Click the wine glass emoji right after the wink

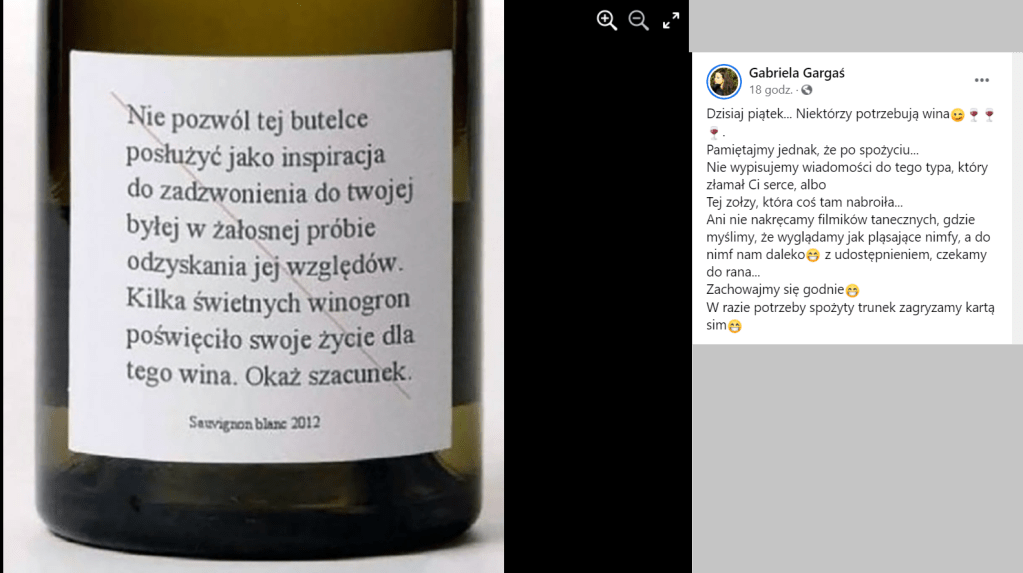coord(973,115)
